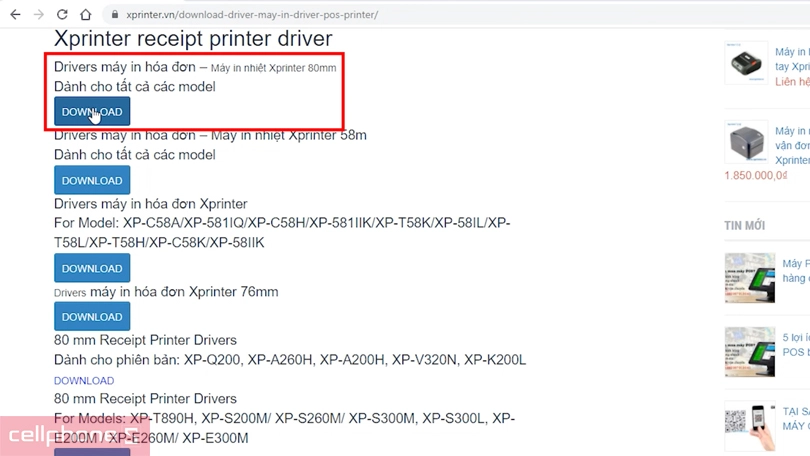Viewport: 810px width, 456px height.
Task: Download driver for XP-C58A model list
Action: [92, 268]
